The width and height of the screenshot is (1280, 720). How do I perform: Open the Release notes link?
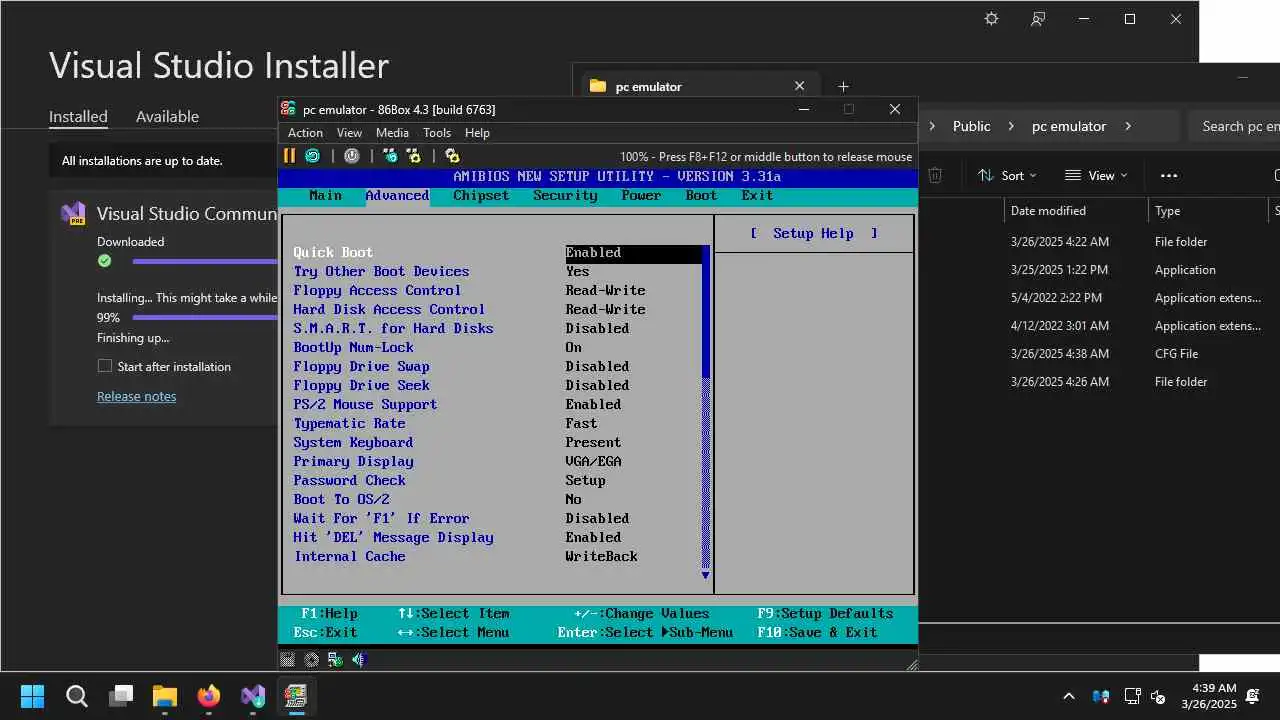pos(136,396)
